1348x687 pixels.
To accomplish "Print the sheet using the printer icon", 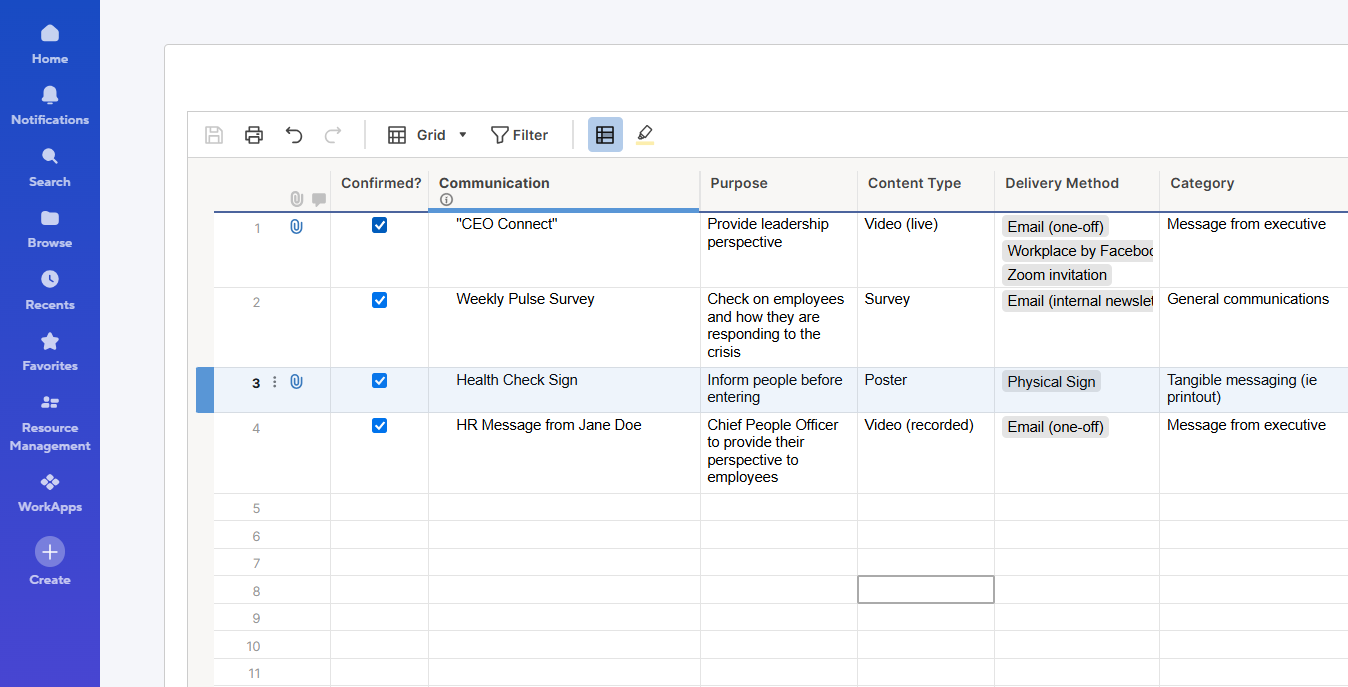I will 253,134.
